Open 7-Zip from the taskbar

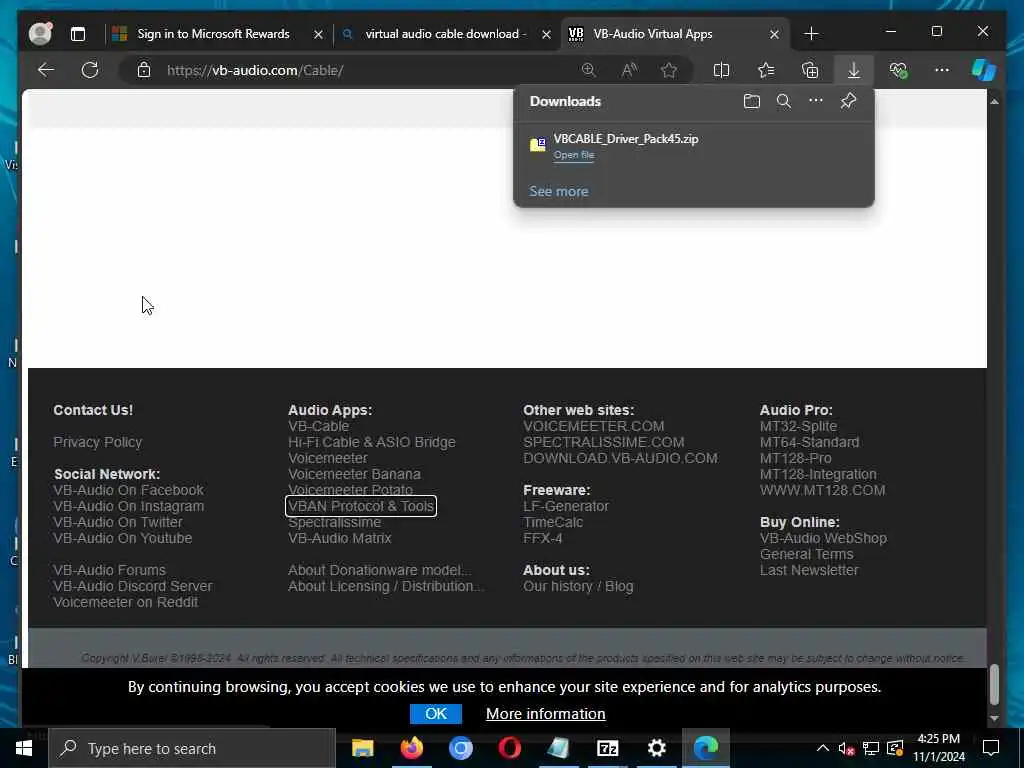(607, 748)
